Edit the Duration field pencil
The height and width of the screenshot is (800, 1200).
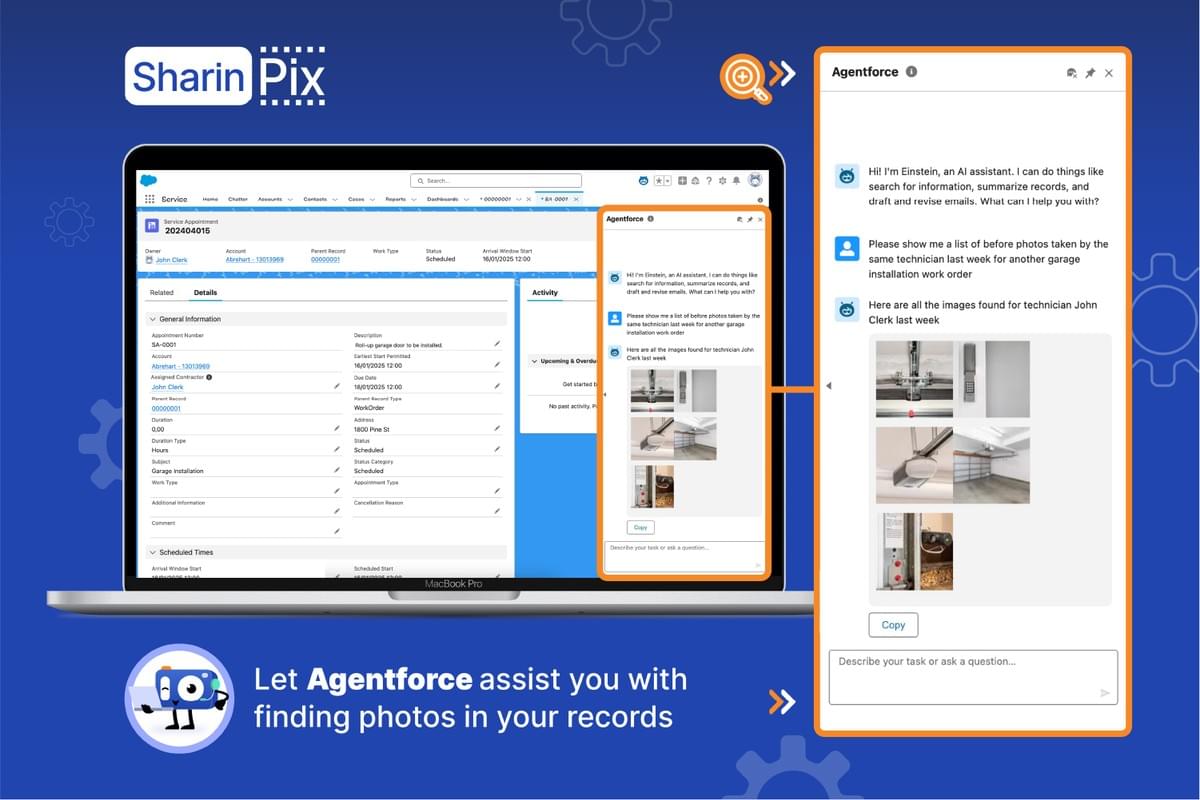pyautogui.click(x=337, y=428)
